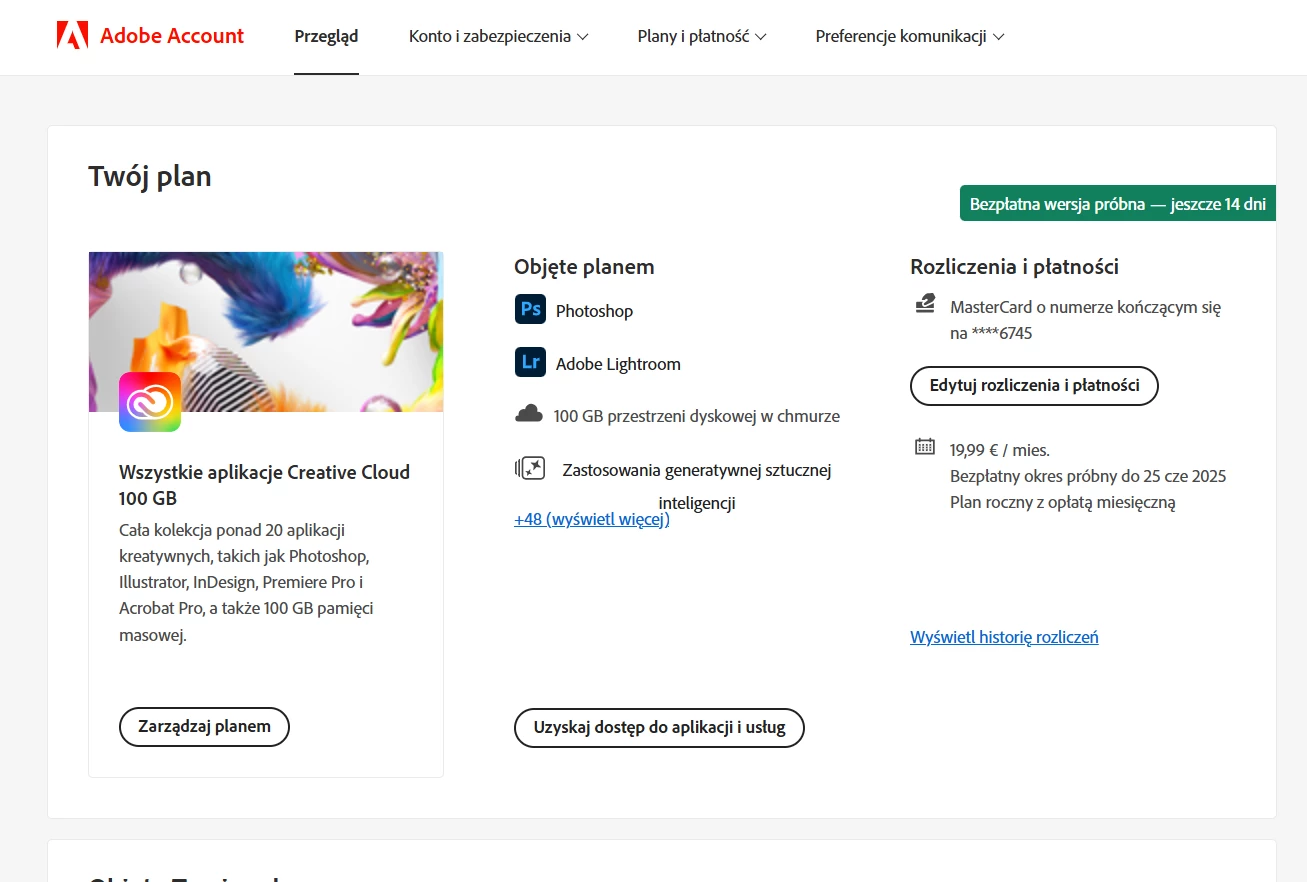1307x882 pixels.
Task: Click the Adobe Lightroom Lr icon
Action: (530, 362)
